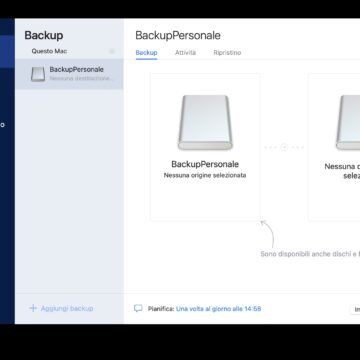Screen dimensions: 360x360
Task: Expand the Questo Mac section arrow
Action: coord(112,51)
